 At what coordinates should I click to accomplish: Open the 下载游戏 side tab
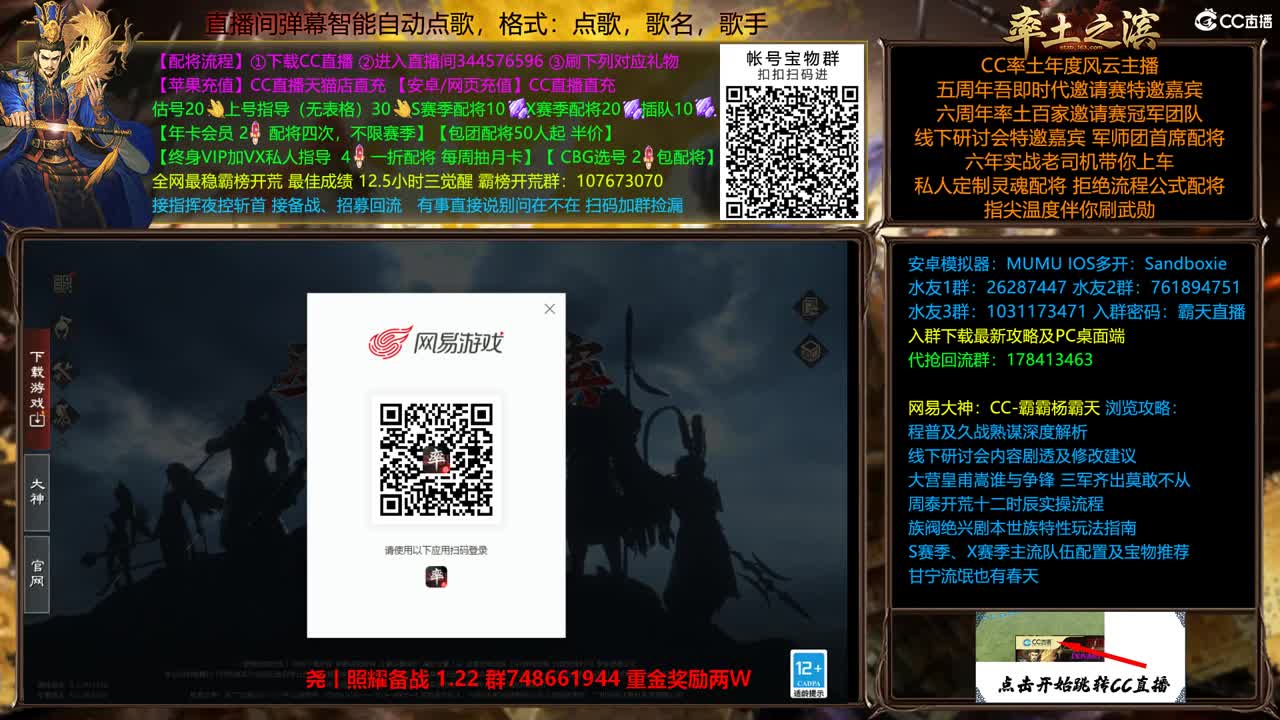tap(37, 389)
